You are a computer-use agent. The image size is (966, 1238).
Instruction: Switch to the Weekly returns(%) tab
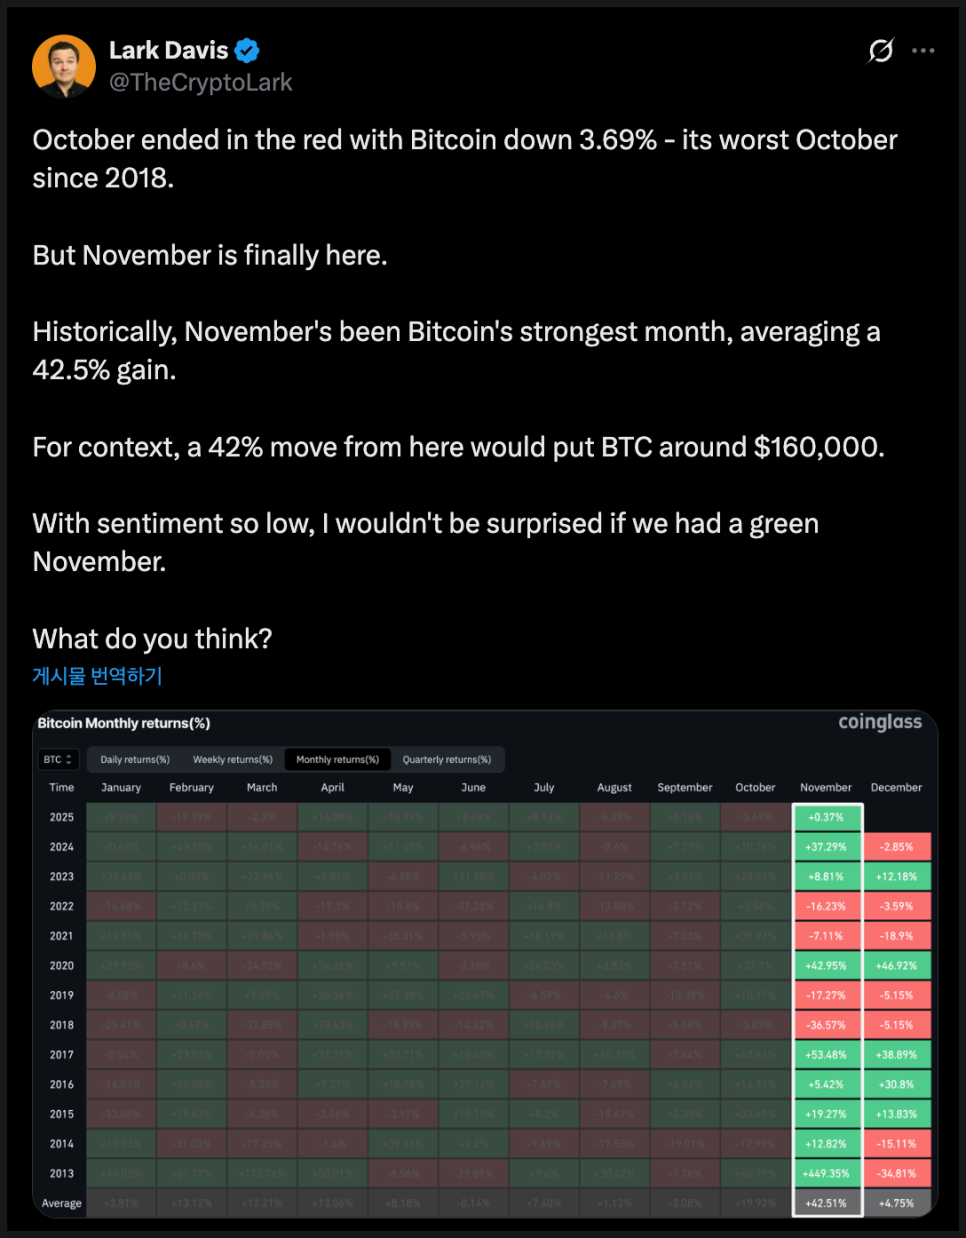[233, 760]
